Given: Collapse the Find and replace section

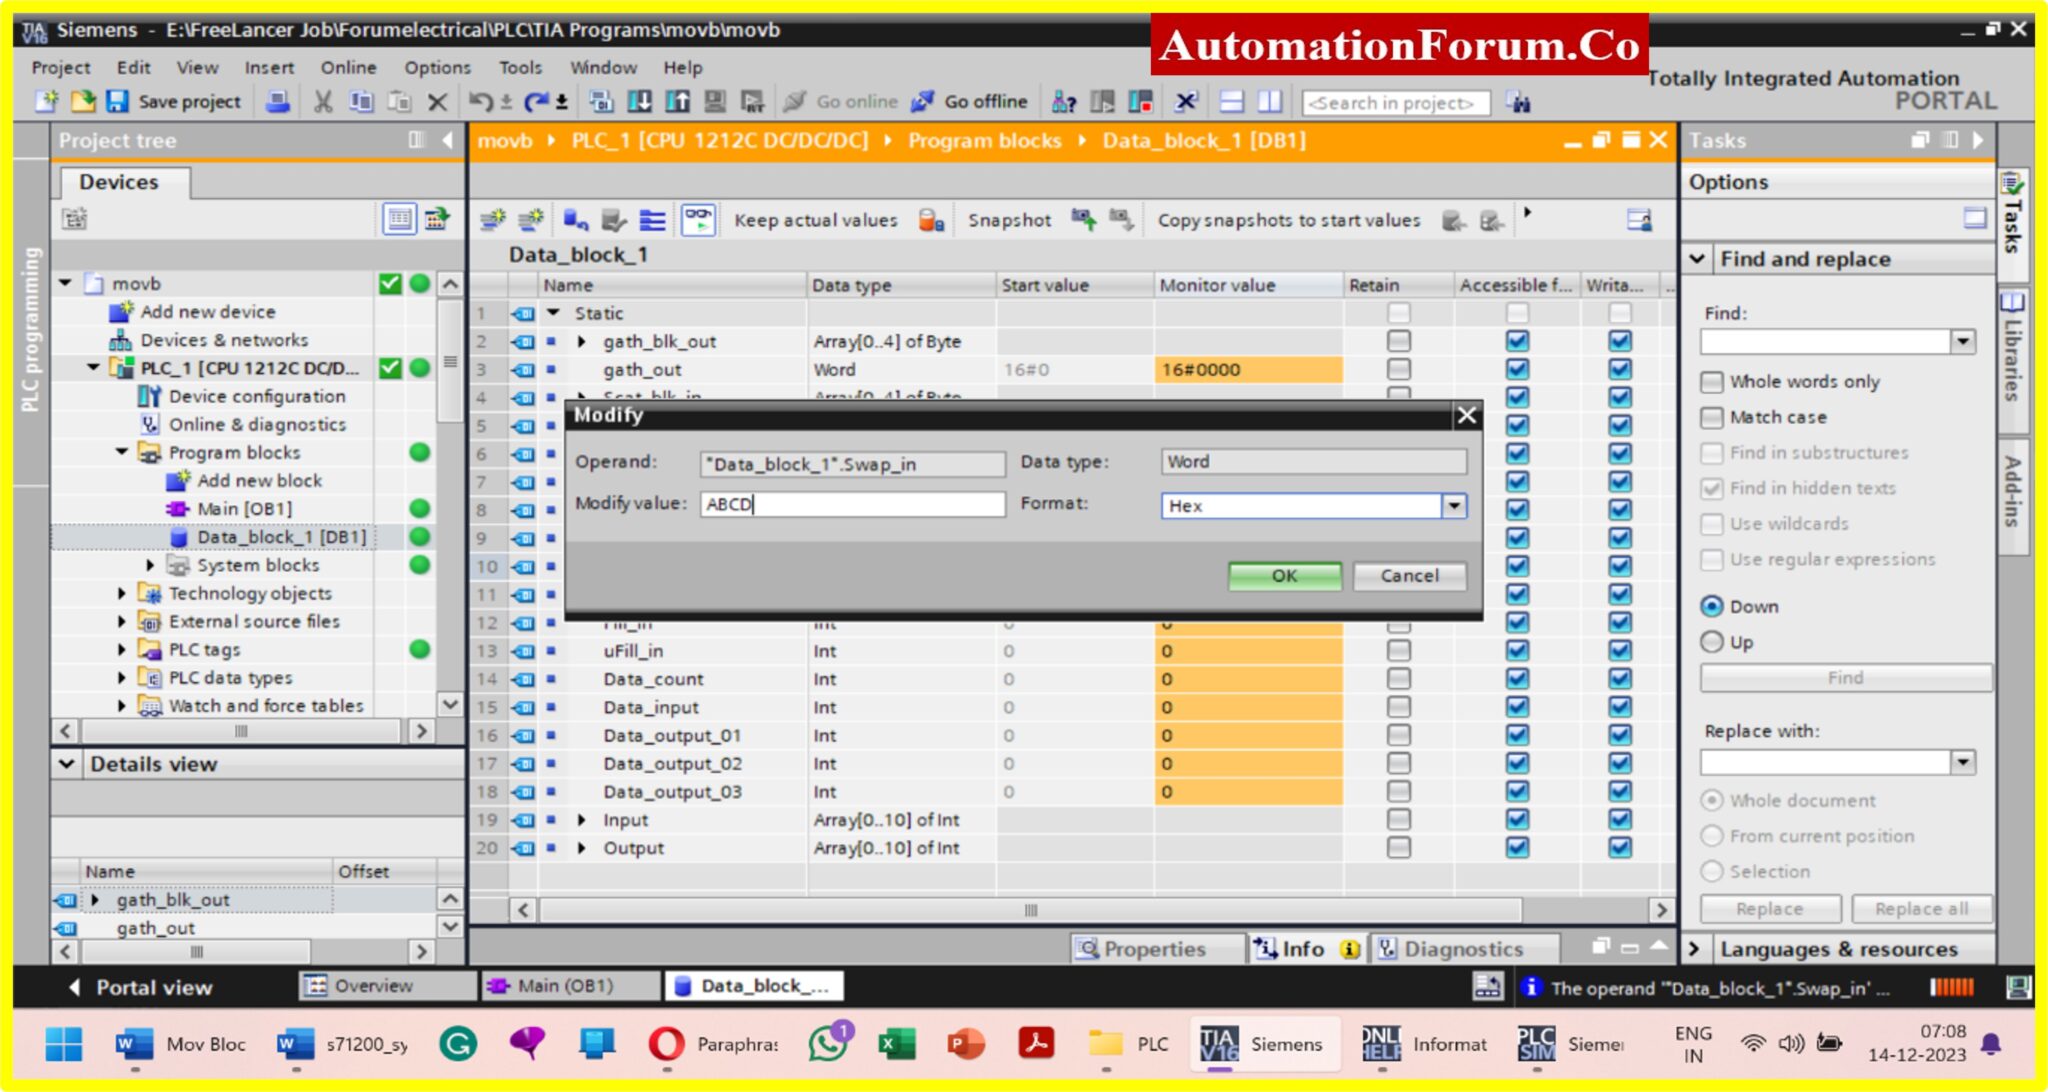Looking at the screenshot, I should point(1697,259).
